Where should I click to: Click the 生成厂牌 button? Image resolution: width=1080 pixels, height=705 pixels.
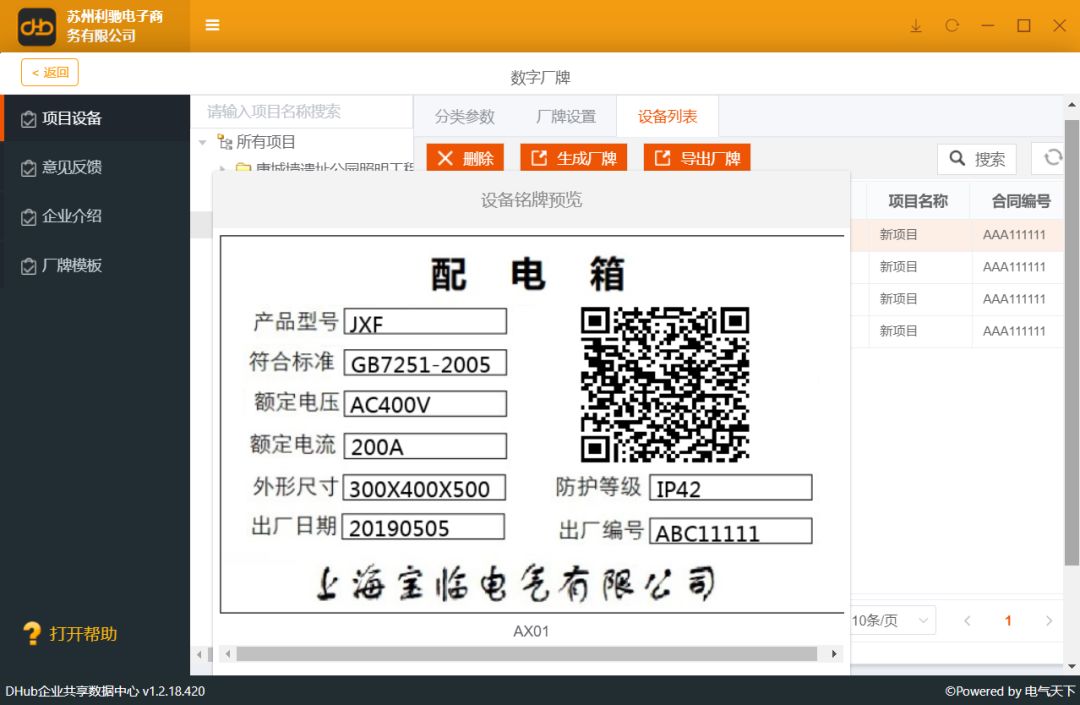[x=574, y=158]
